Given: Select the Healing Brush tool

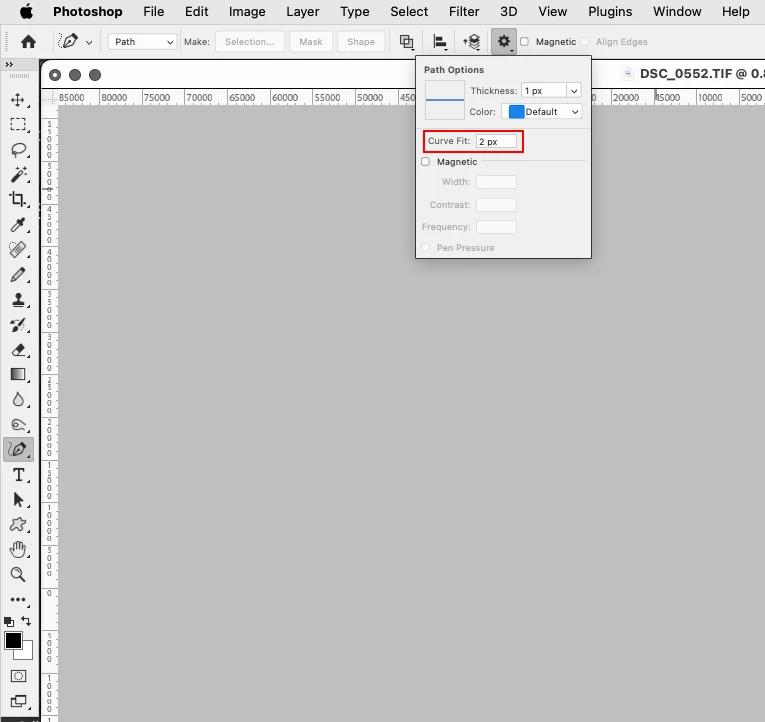Looking at the screenshot, I should point(18,249).
